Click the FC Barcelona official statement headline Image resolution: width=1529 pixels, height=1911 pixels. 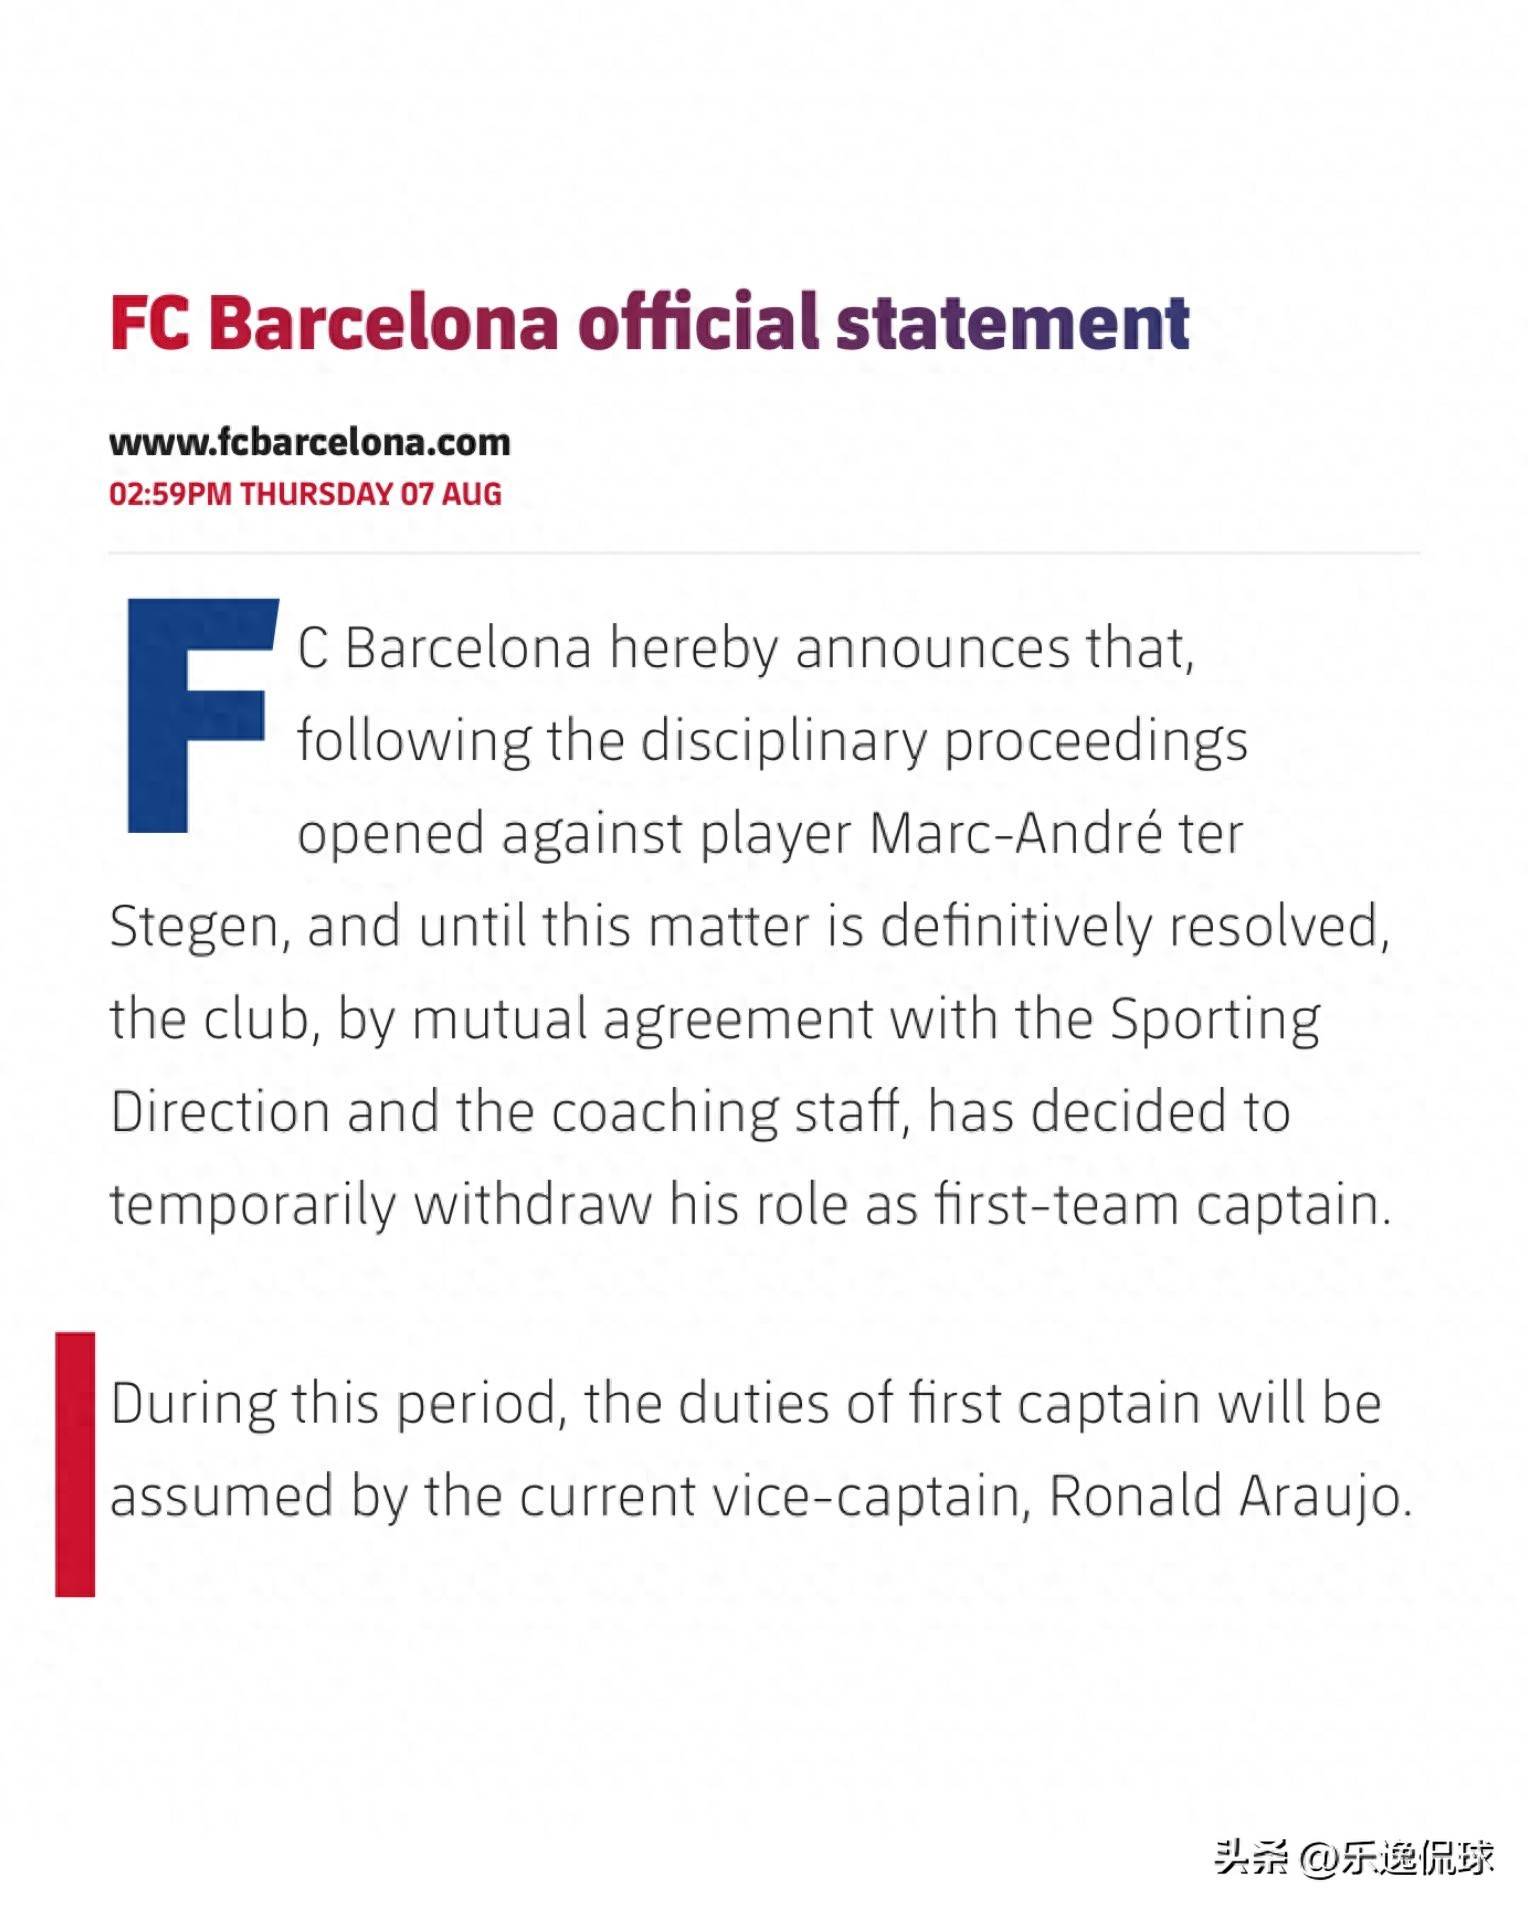click(x=649, y=323)
